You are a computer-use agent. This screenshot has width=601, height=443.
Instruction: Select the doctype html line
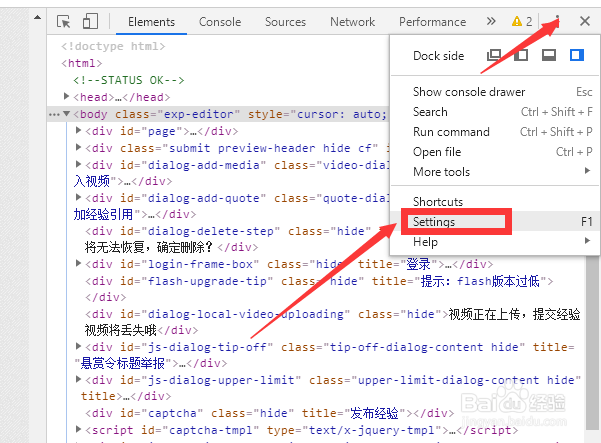[x=113, y=46]
